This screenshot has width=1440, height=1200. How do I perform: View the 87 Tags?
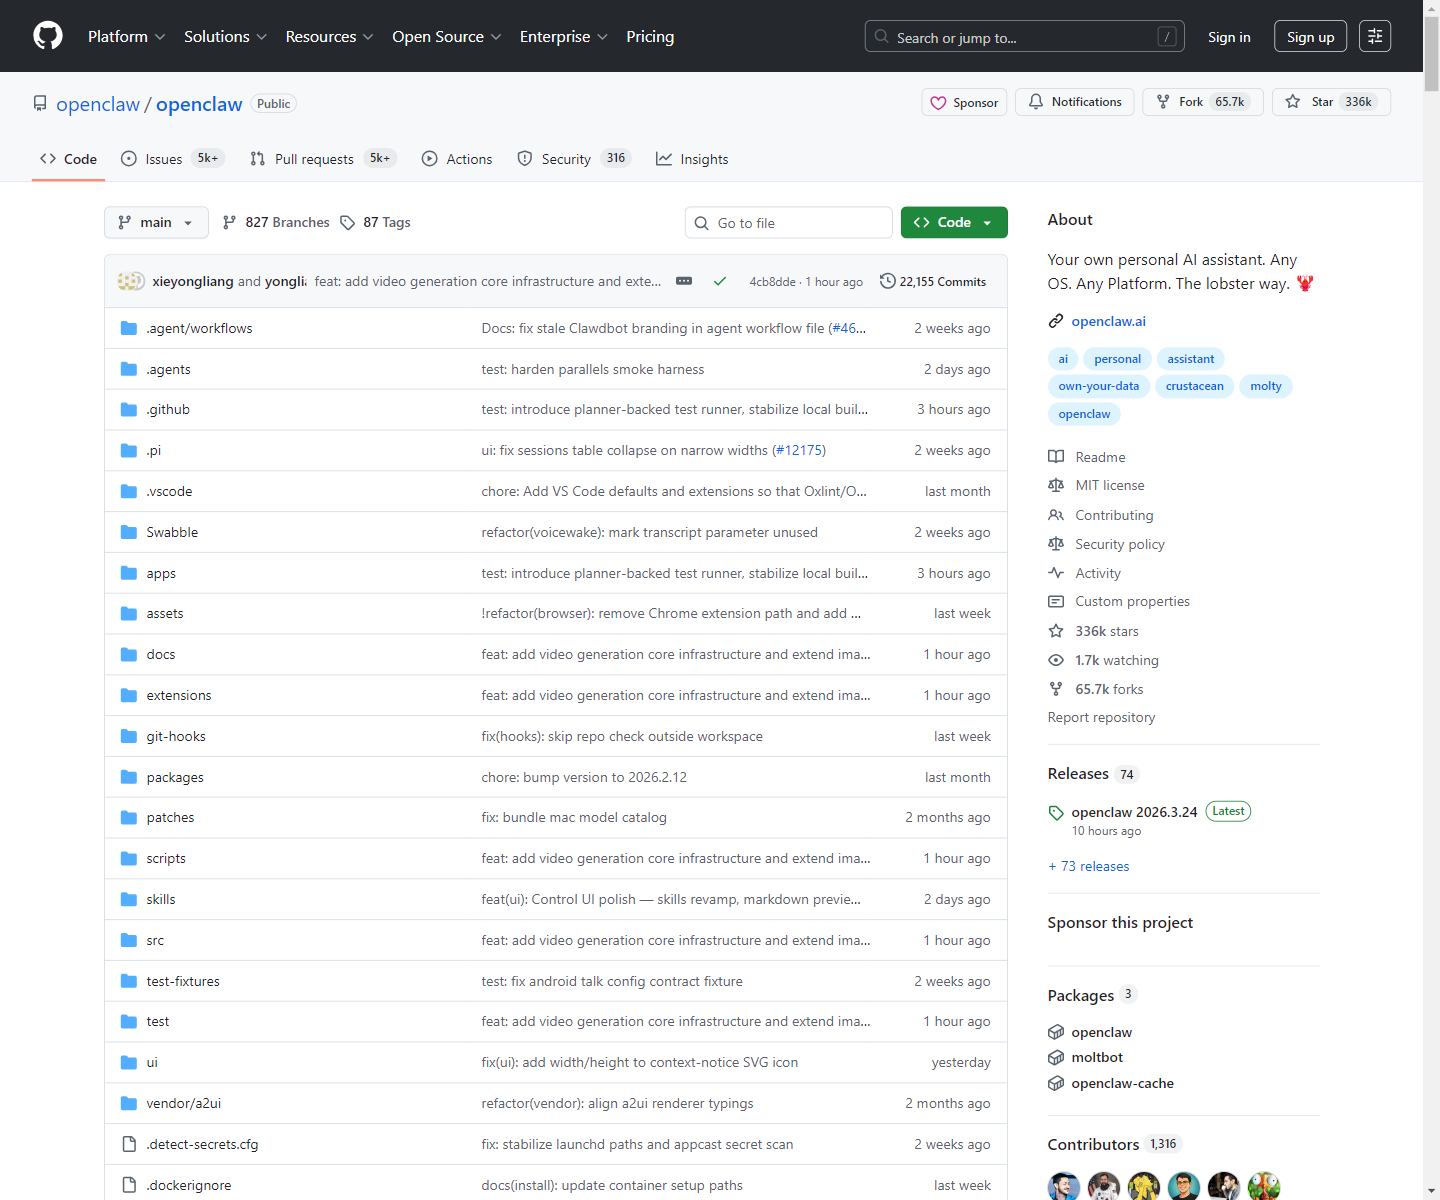pyautogui.click(x=375, y=222)
